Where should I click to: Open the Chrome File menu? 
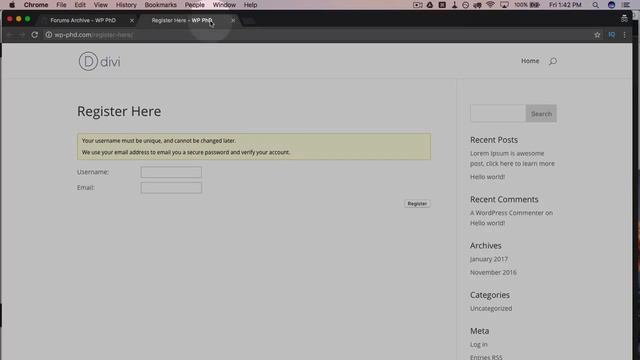[x=61, y=5]
